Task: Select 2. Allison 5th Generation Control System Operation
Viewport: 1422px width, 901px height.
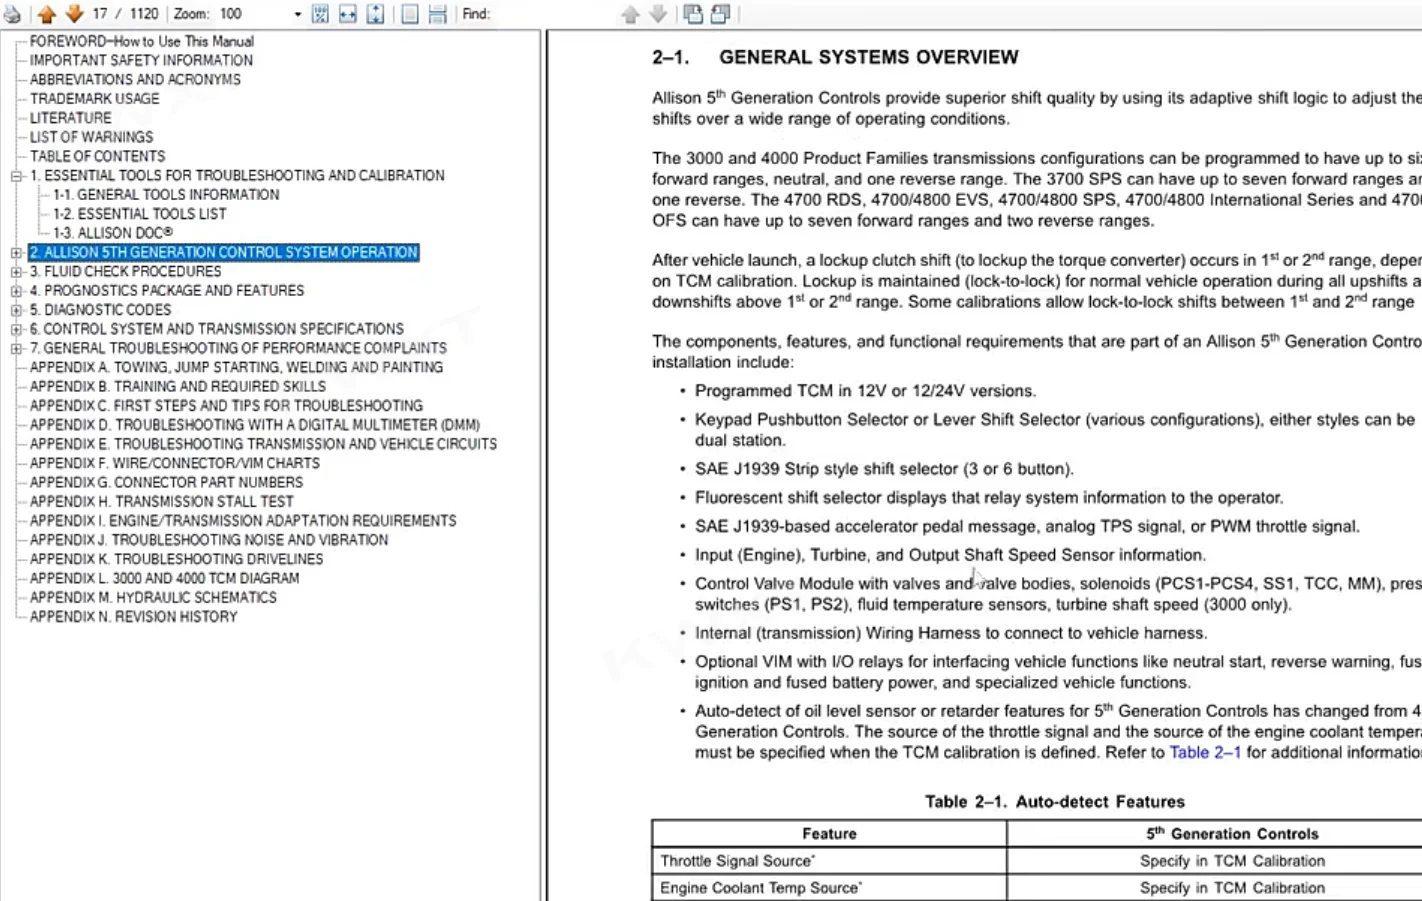Action: click(223, 252)
